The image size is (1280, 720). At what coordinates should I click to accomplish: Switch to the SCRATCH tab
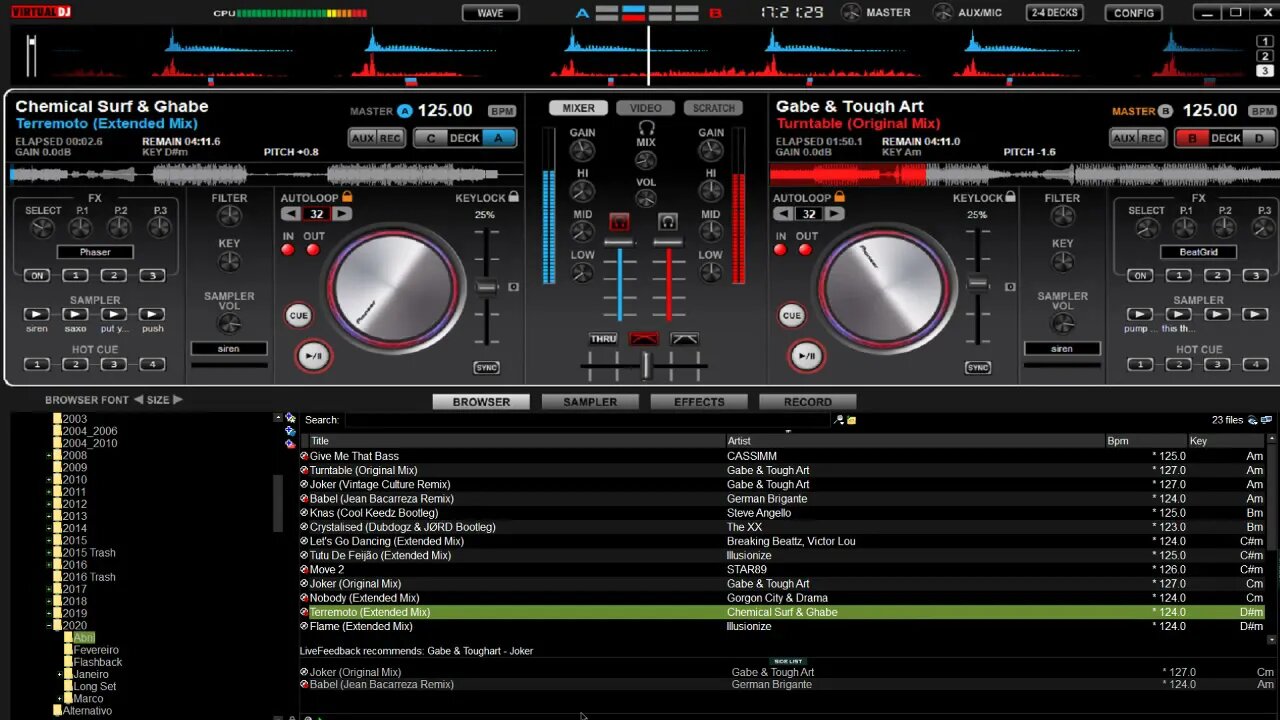(713, 108)
